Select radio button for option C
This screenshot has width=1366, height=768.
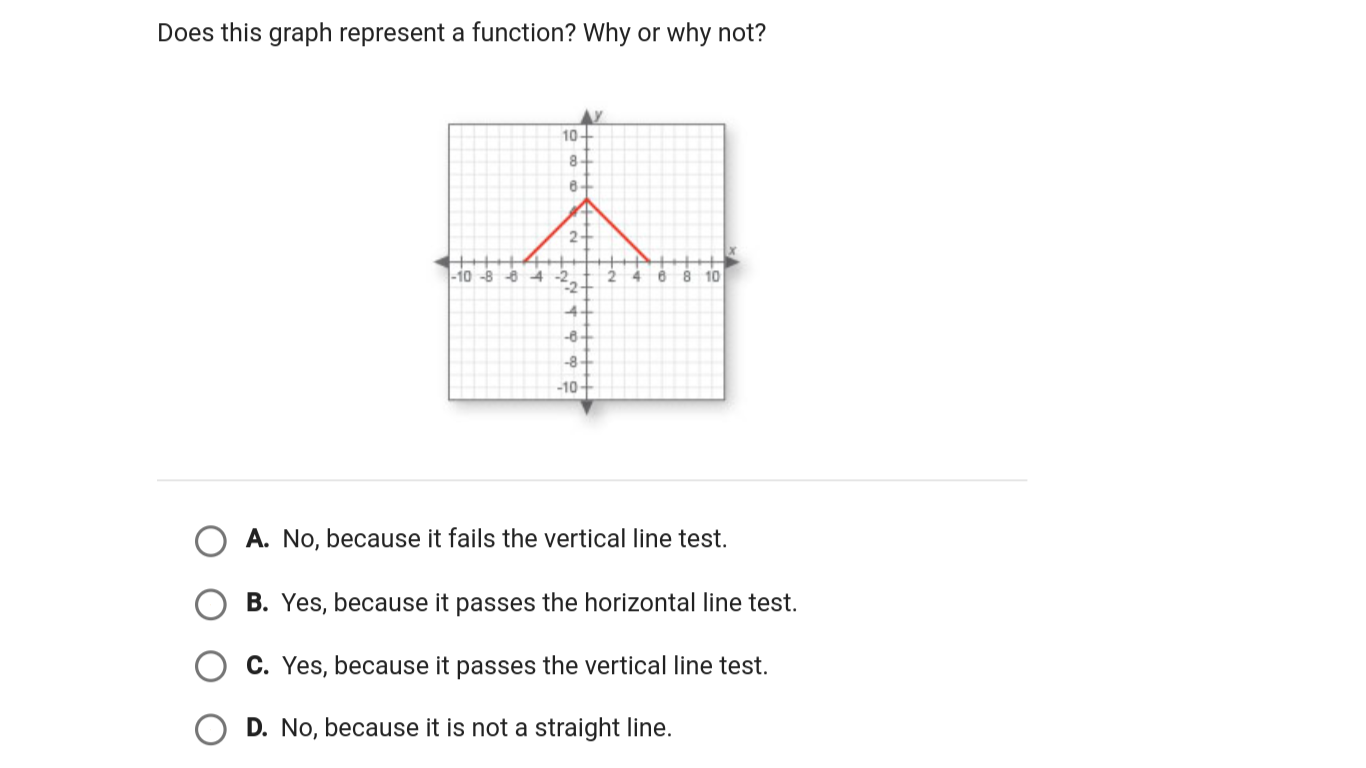point(210,667)
